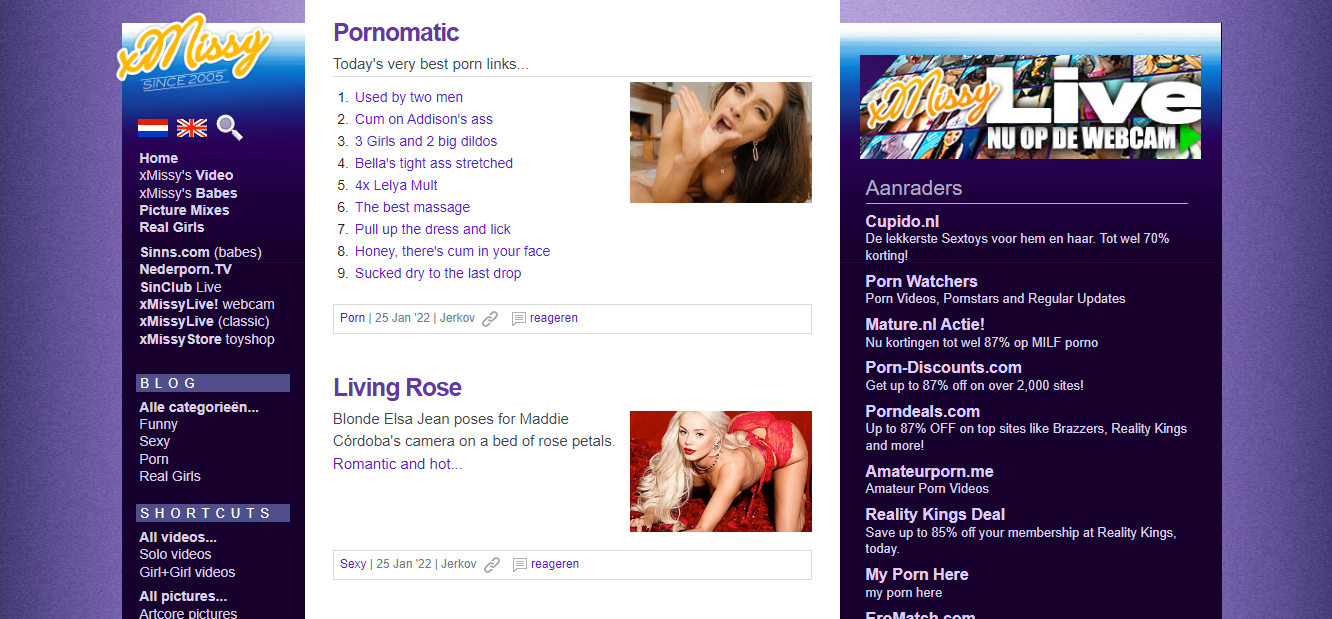Click the permalink chain icon under Living Rose

tap(492, 565)
